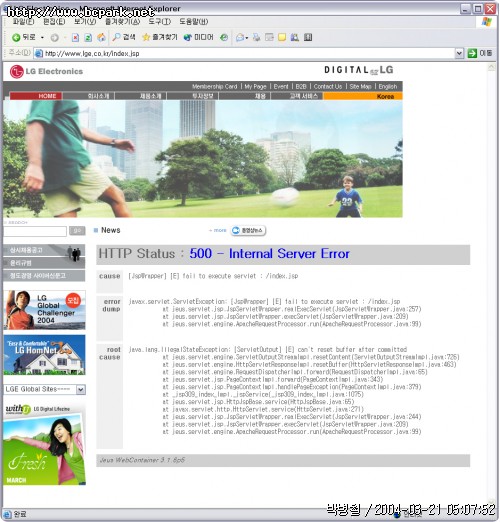Click the News more link
This screenshot has height=522, width=500.
pos(218,230)
